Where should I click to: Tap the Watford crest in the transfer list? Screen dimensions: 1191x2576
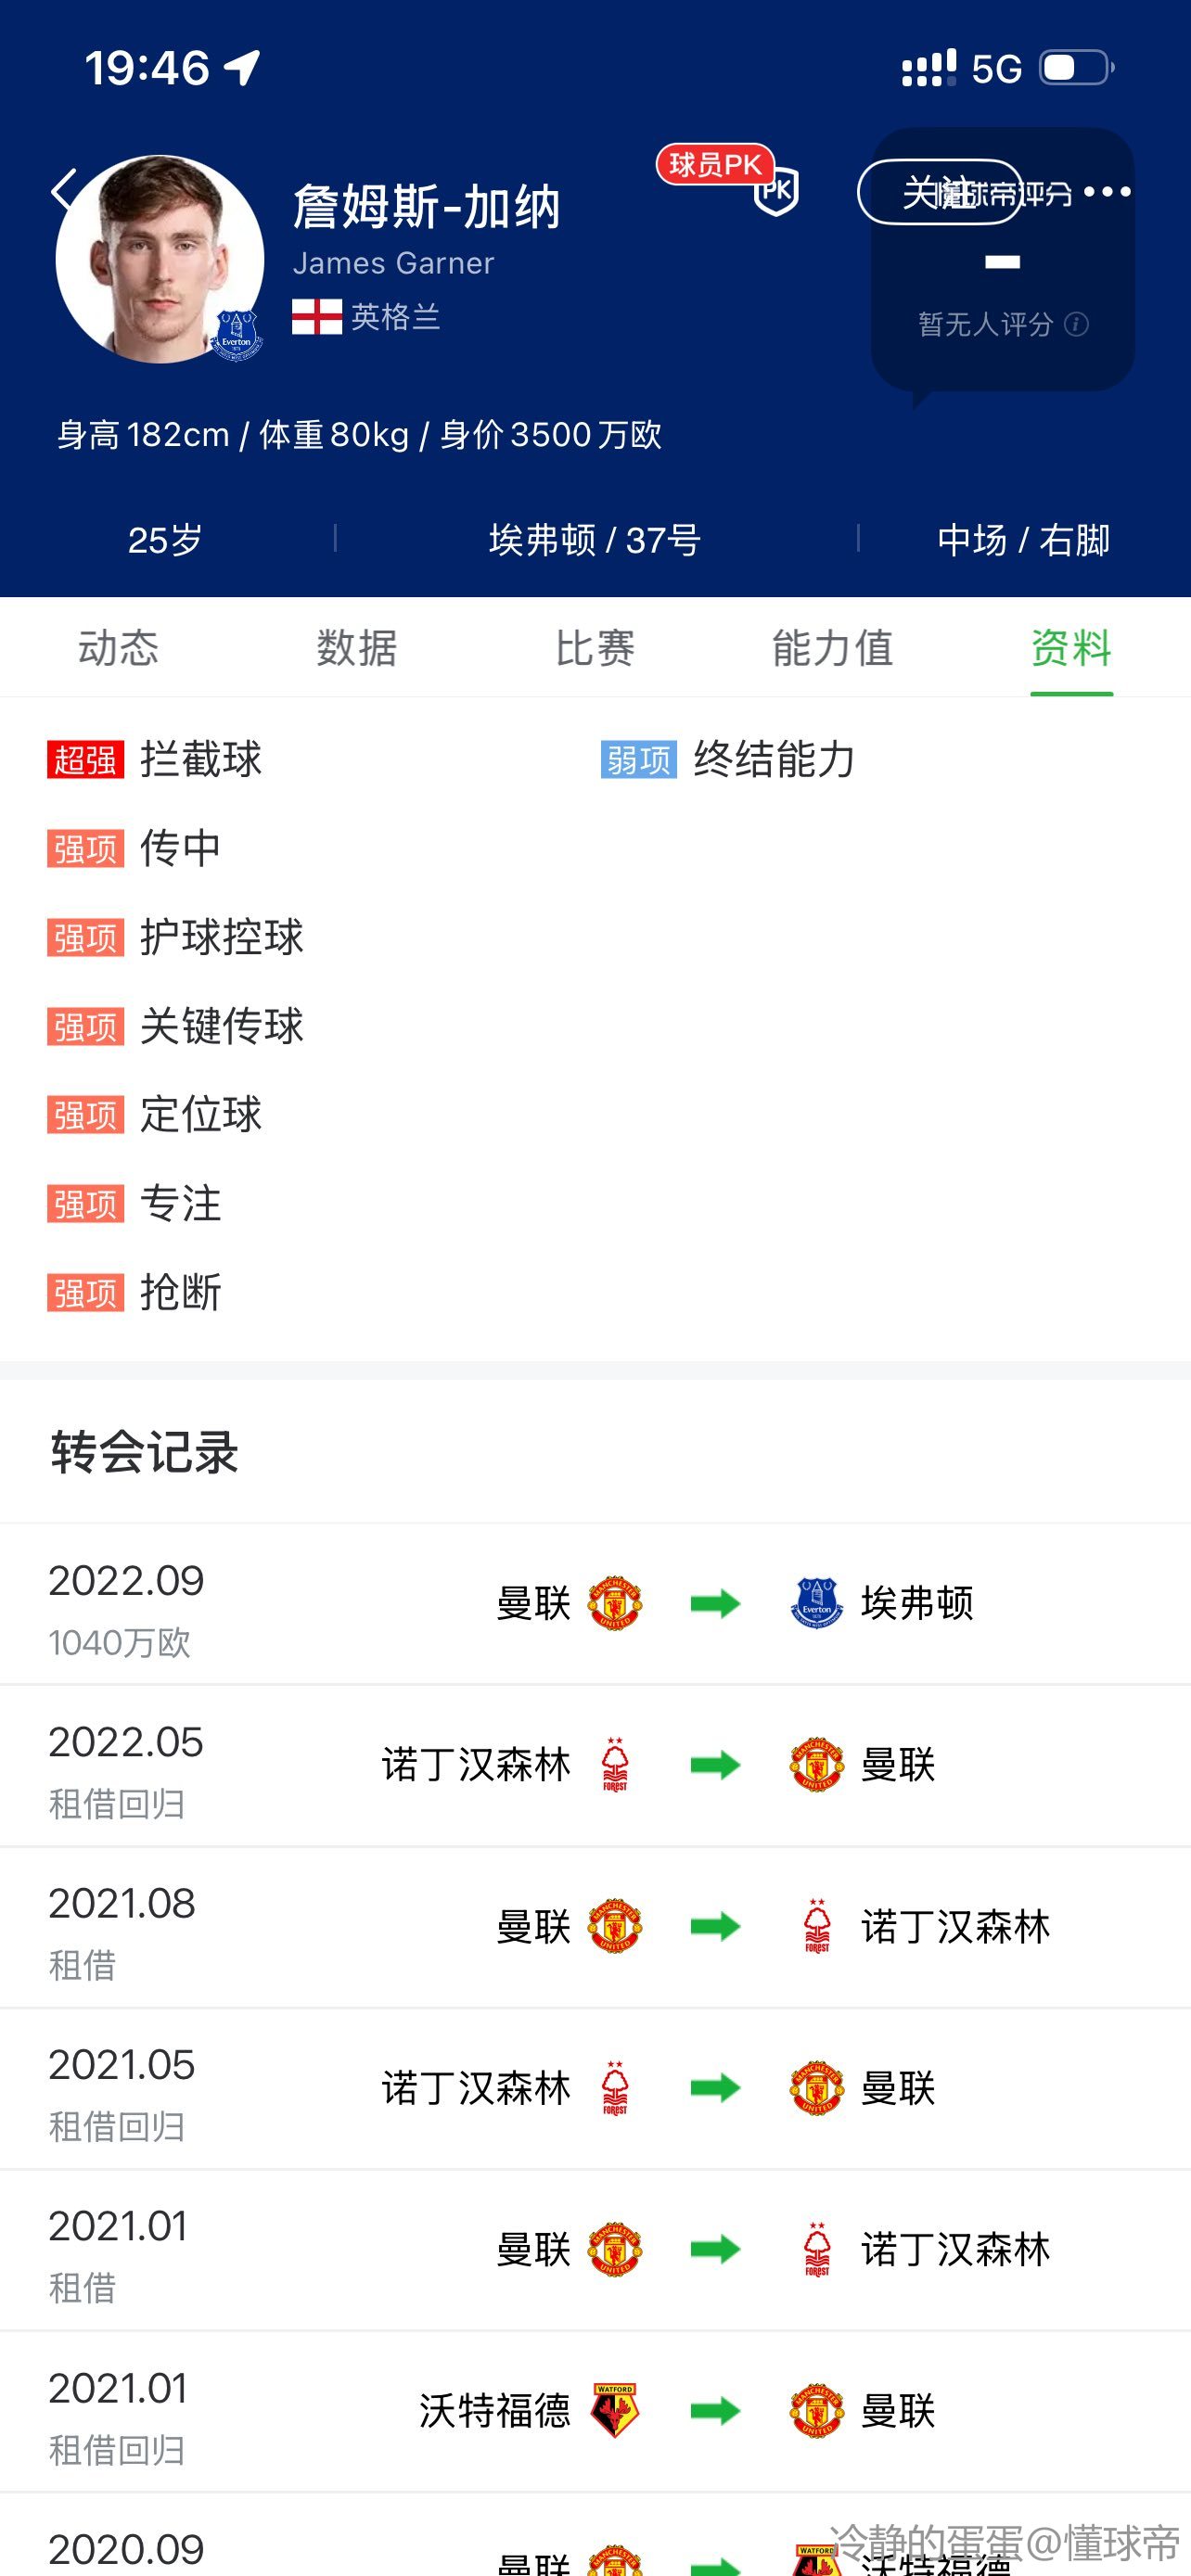point(615,2410)
